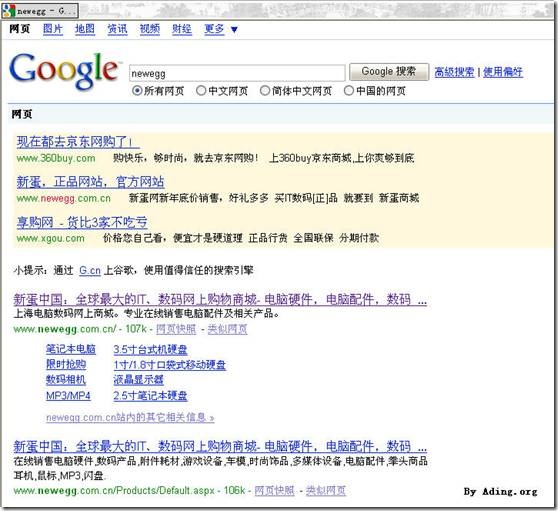Open 类似网页 for the newegg.com.cn/ result
This screenshot has height=511, width=558.
pos(227,329)
